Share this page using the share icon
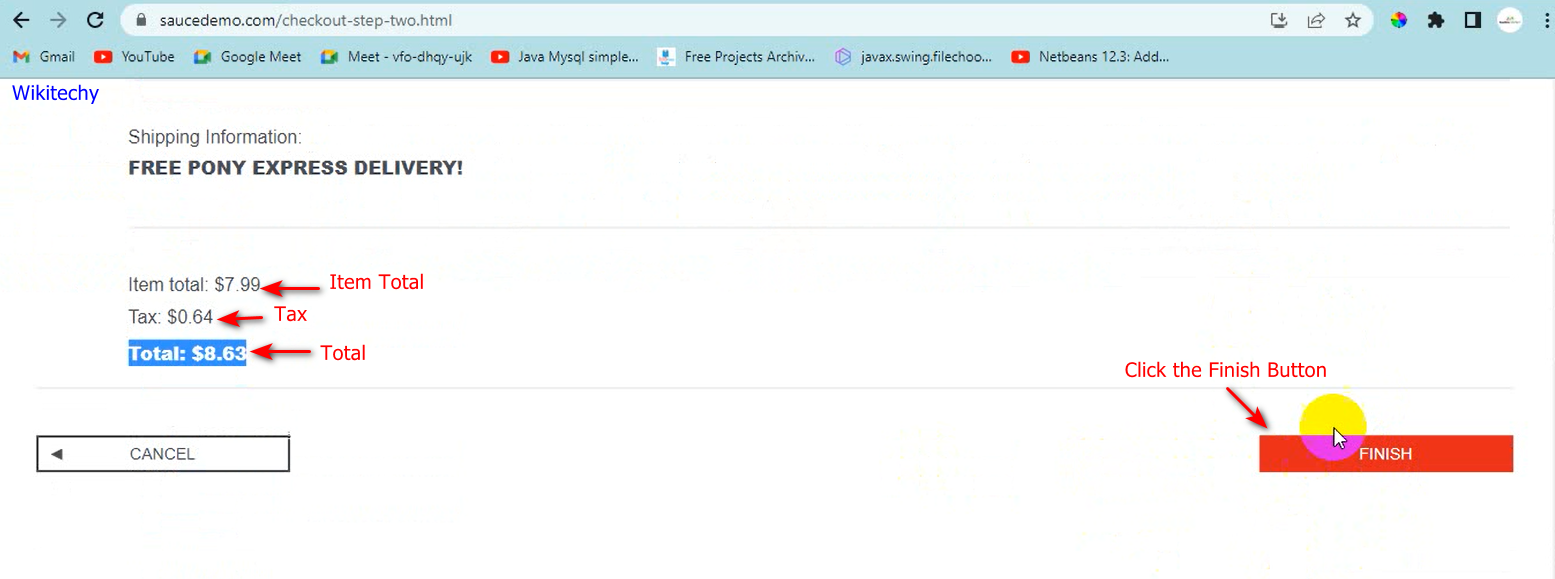 point(1316,20)
